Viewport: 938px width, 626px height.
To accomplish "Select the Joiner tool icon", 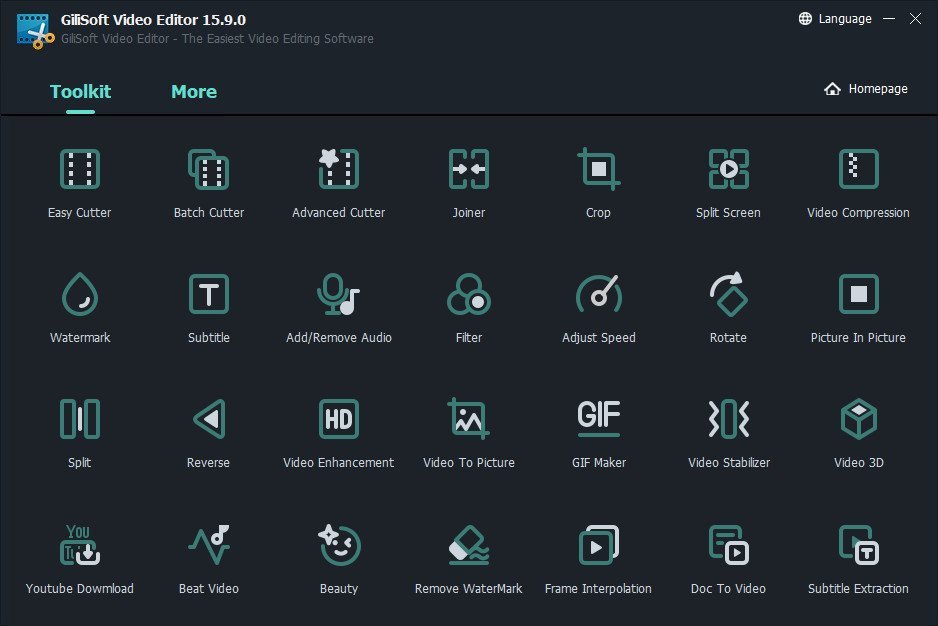I will [468, 169].
